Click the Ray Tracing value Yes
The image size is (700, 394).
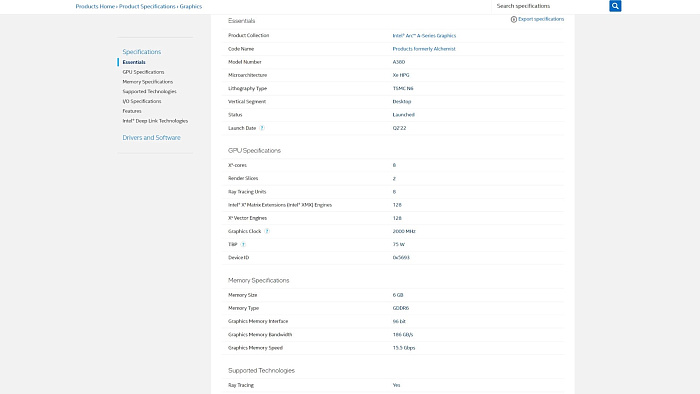396,385
